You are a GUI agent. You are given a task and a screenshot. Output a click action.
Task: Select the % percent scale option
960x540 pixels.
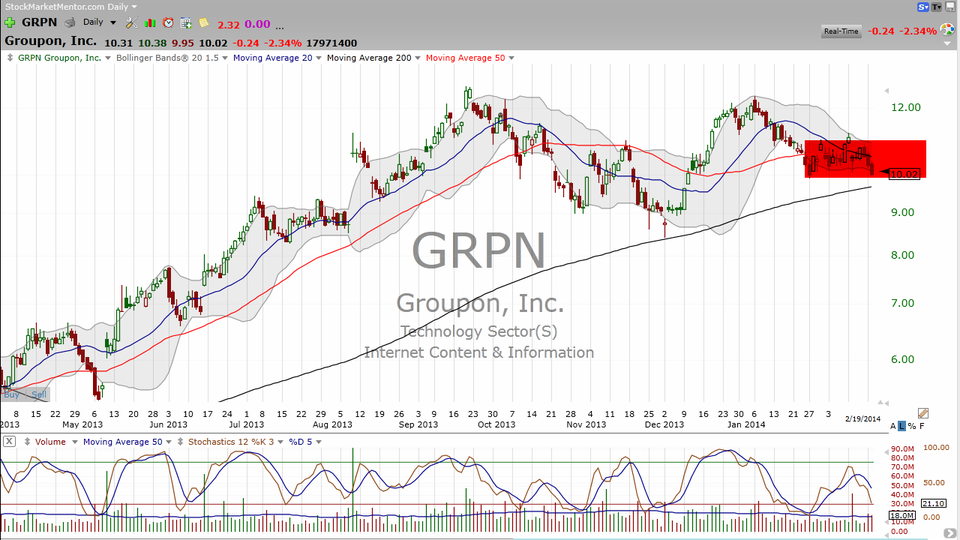(912, 426)
